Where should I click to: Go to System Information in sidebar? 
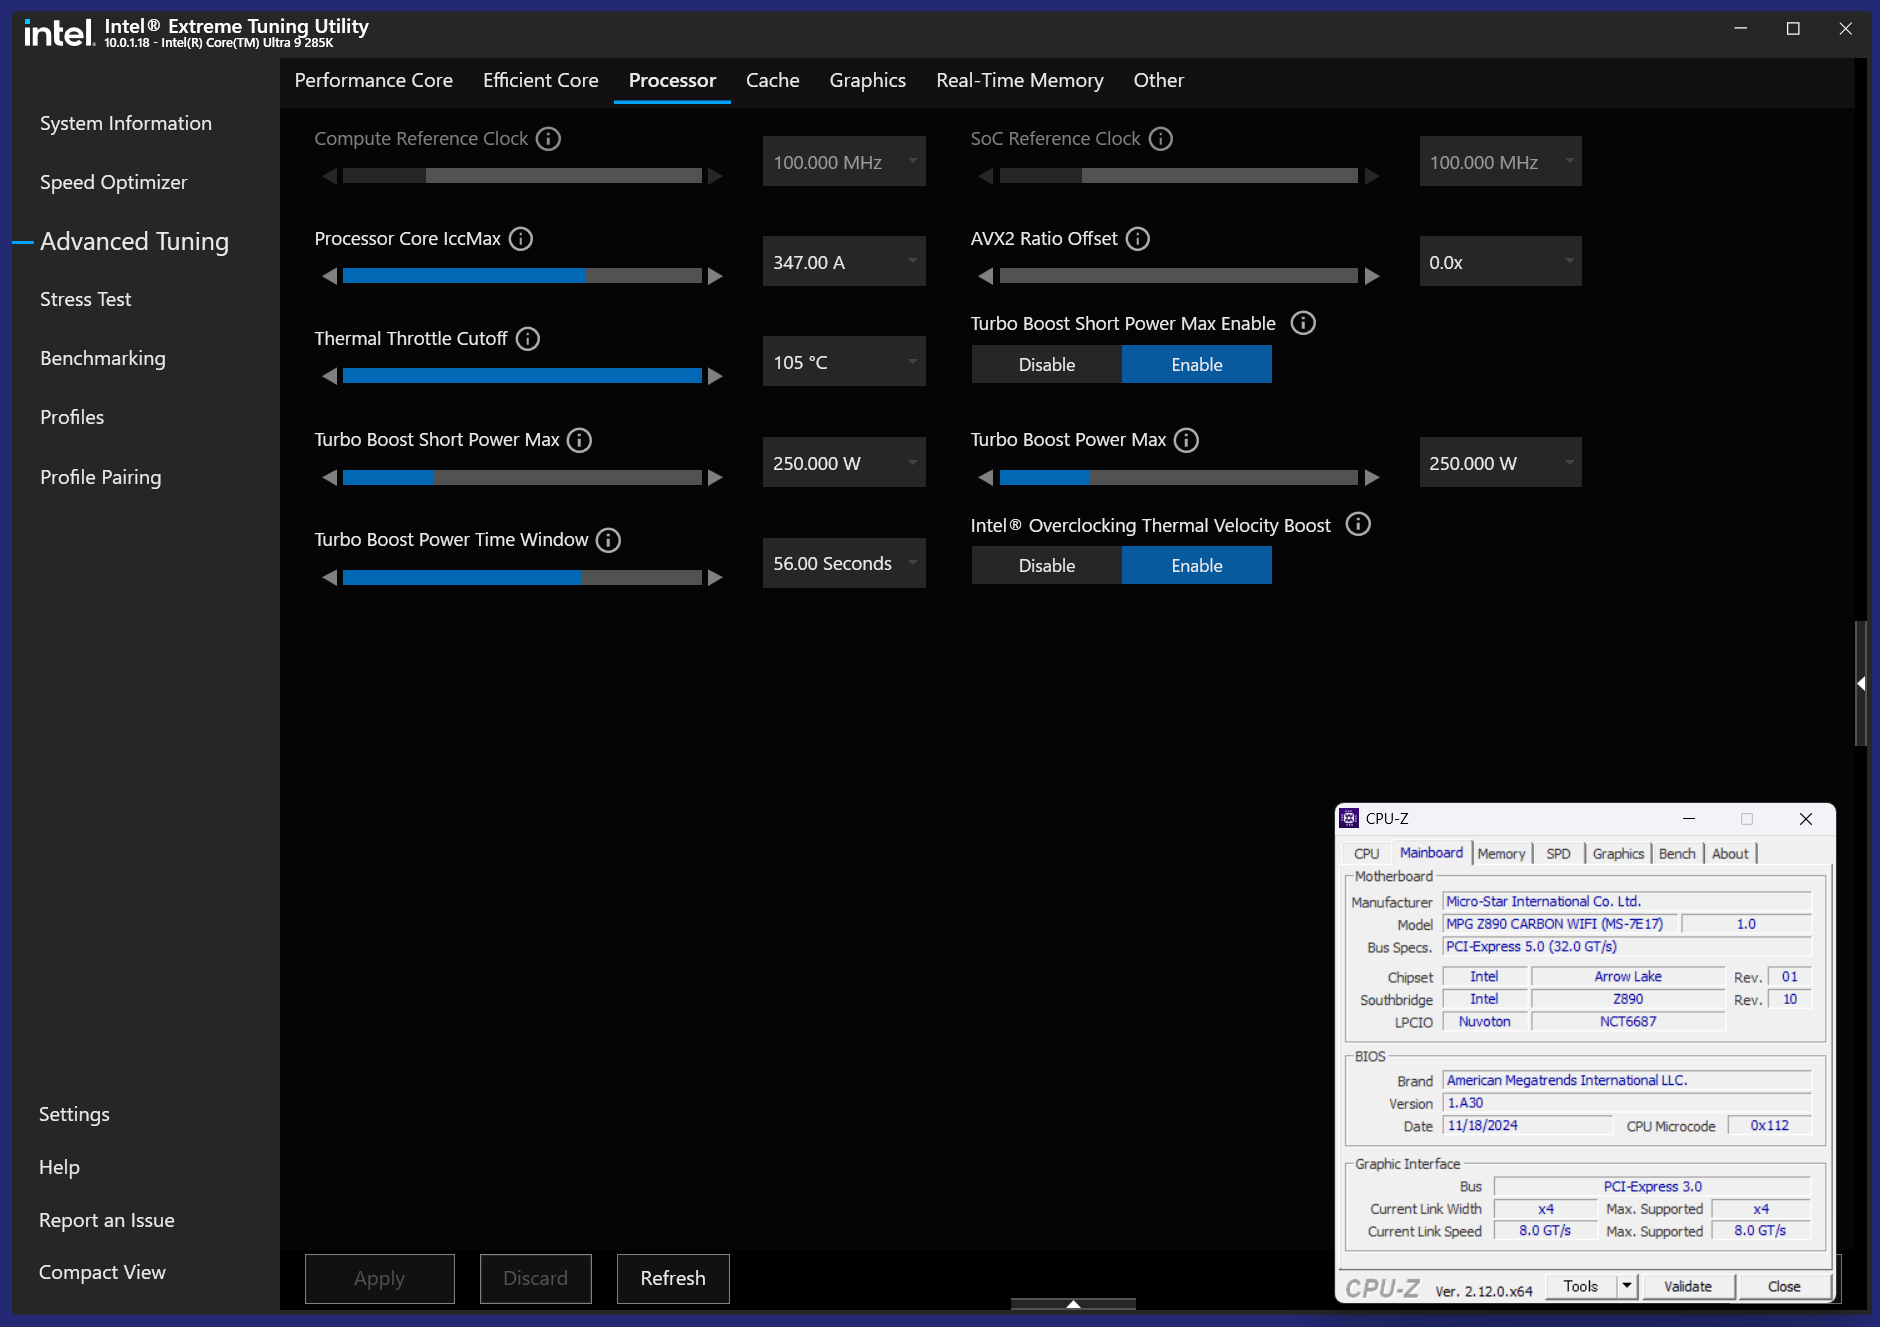coord(126,123)
